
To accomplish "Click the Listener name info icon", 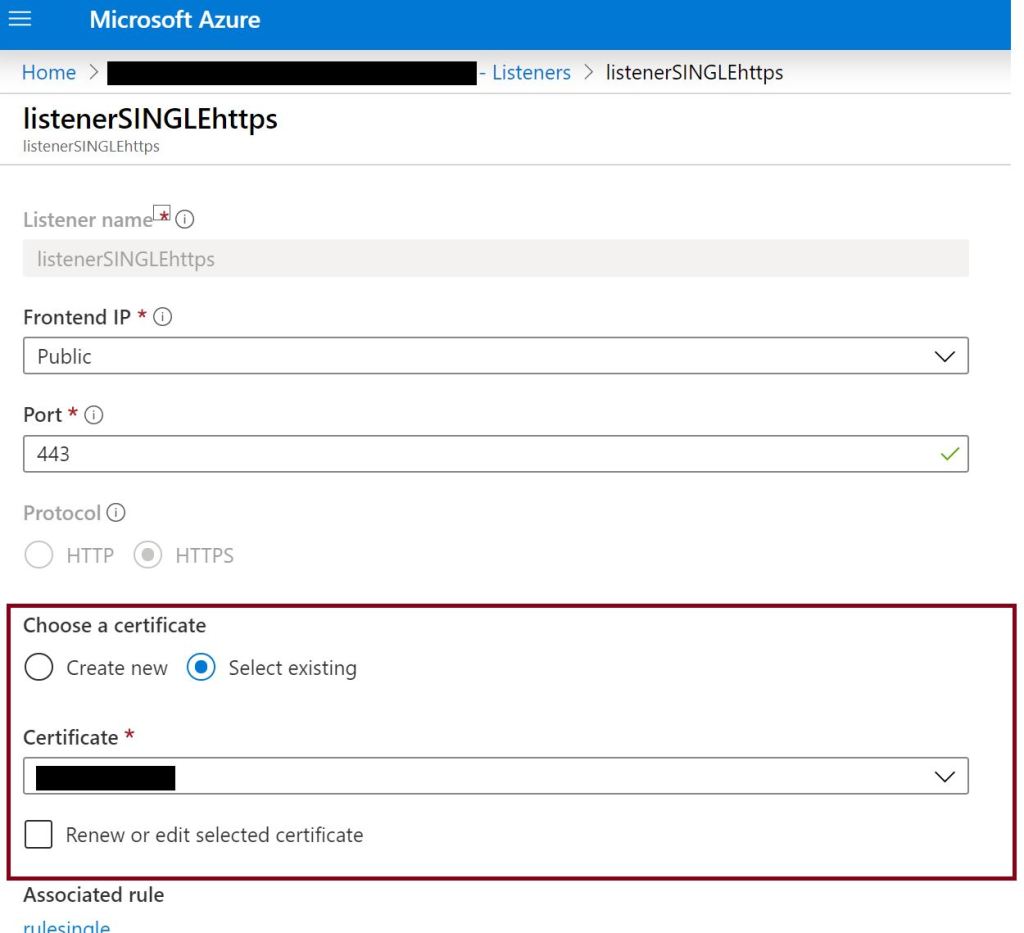I will [184, 219].
